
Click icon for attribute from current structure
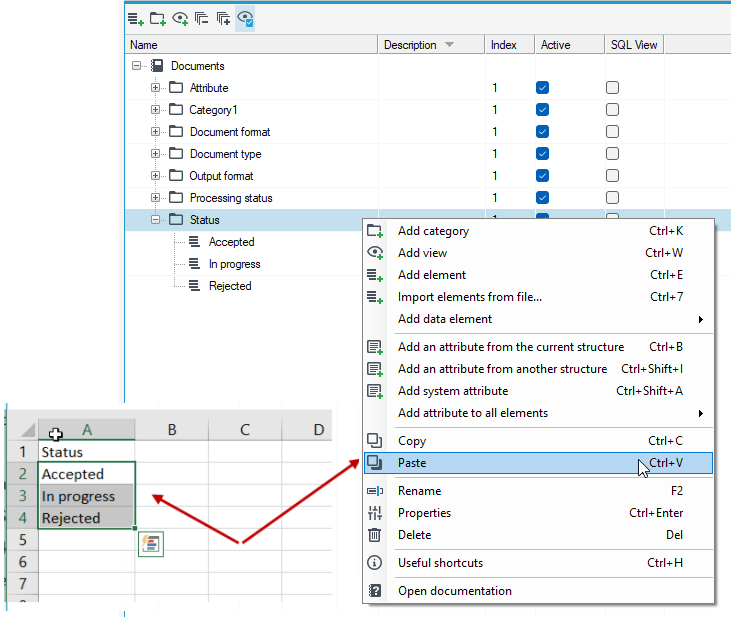coord(375,347)
